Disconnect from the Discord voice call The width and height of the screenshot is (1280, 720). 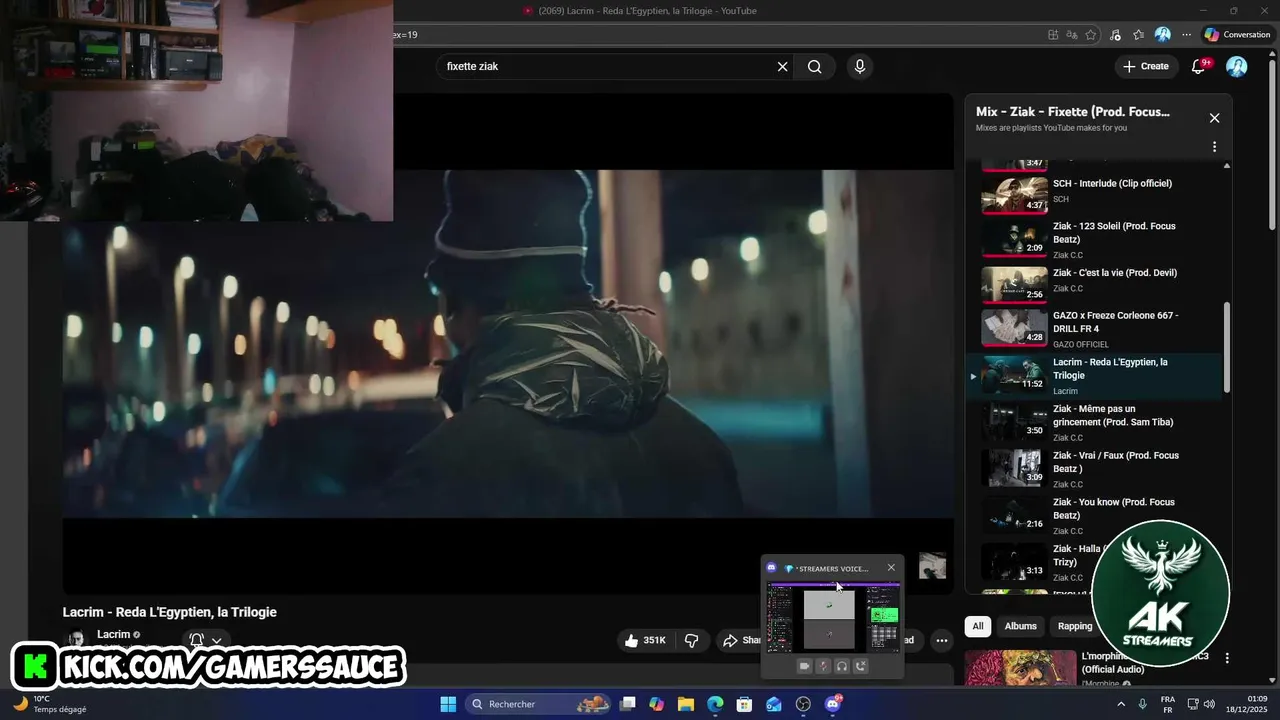click(861, 666)
